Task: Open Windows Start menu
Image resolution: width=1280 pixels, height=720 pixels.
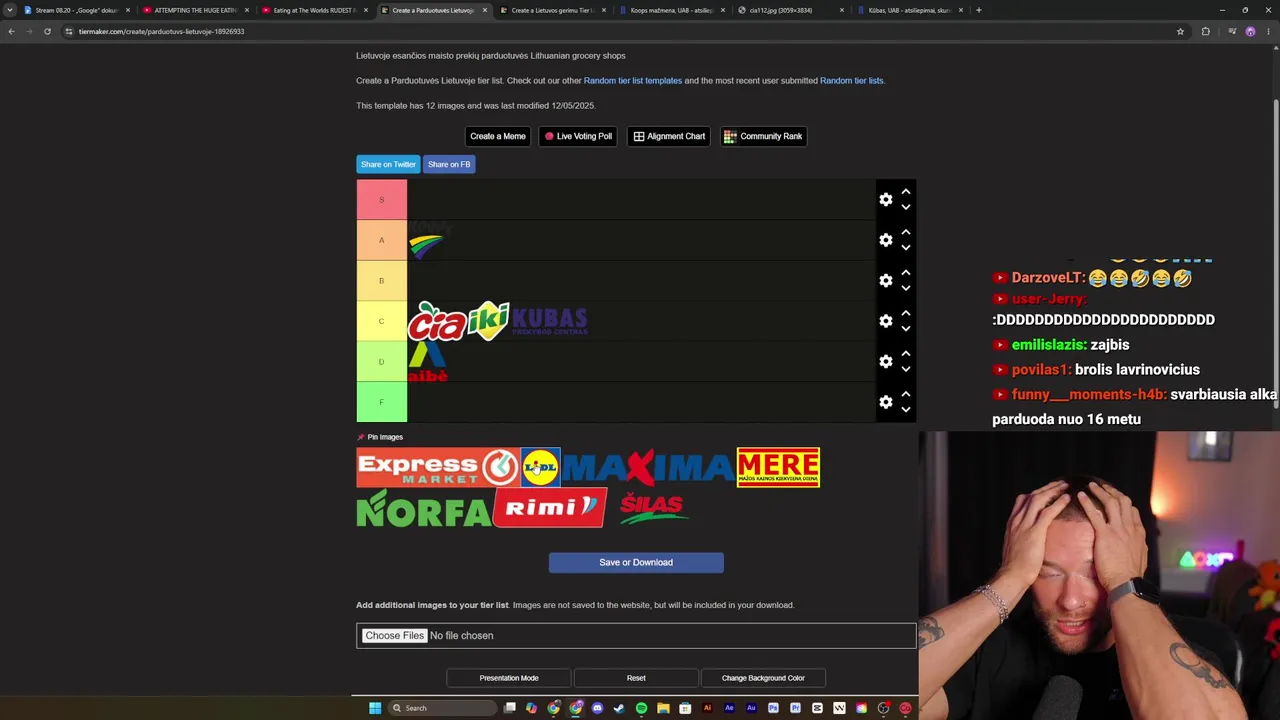Action: (x=375, y=708)
